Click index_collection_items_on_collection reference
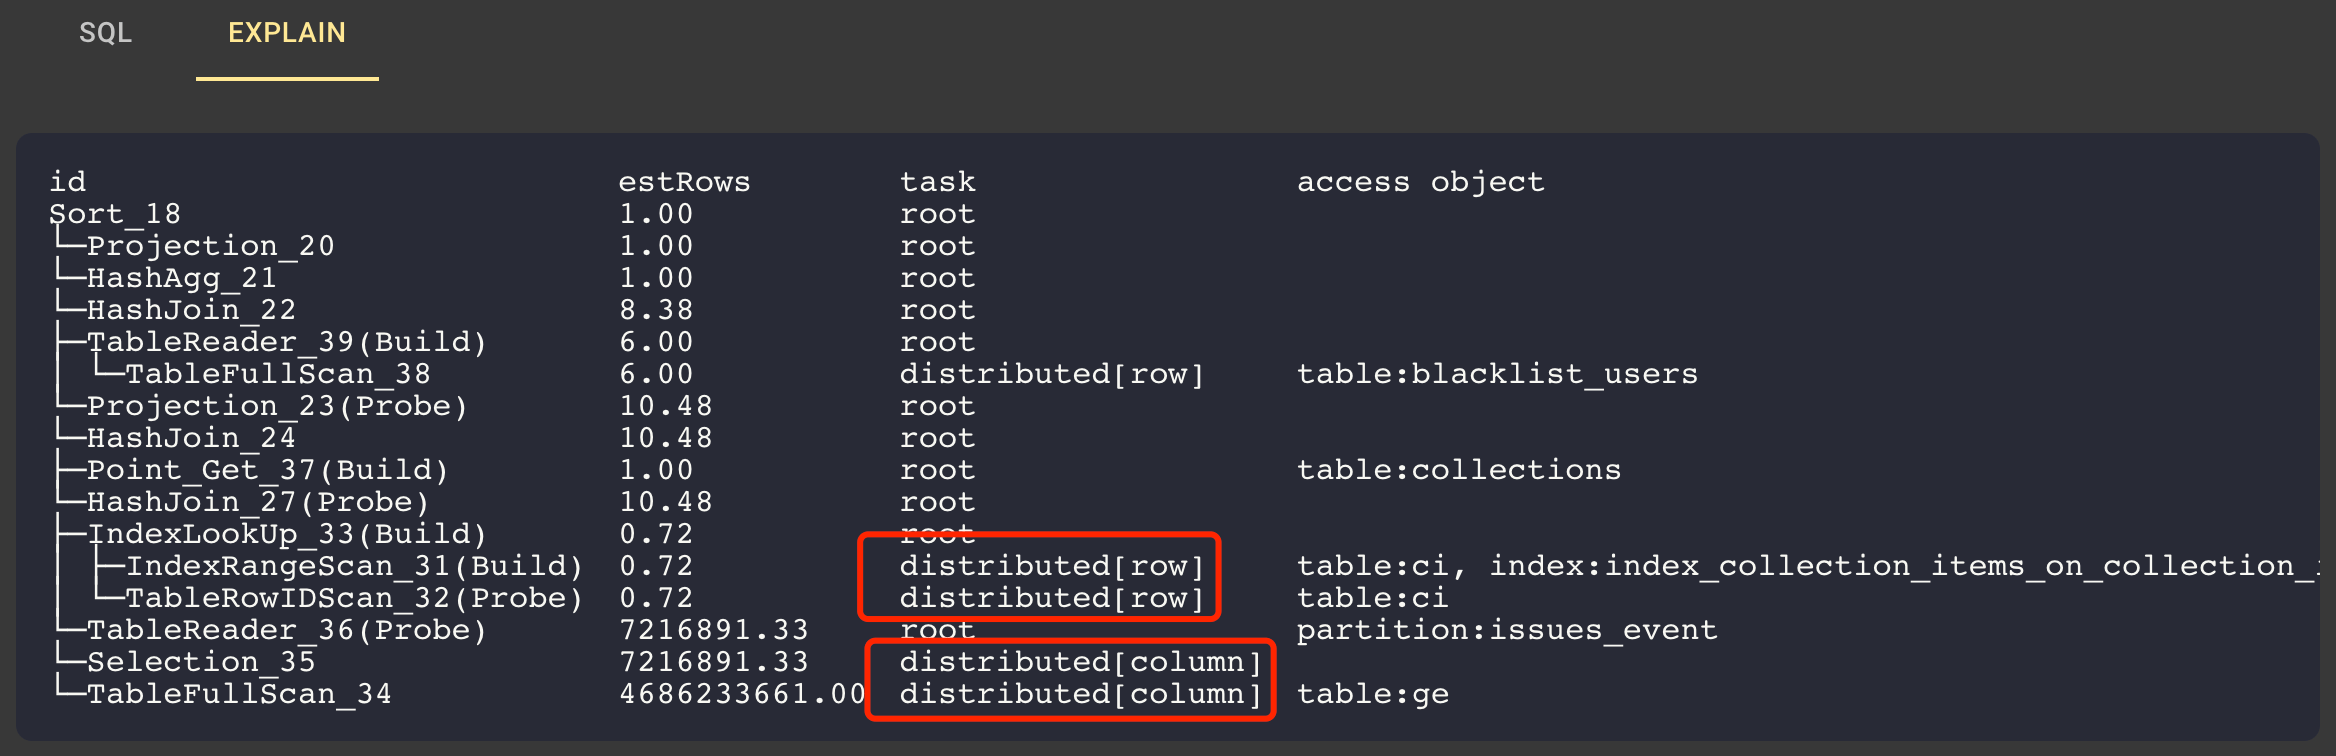The width and height of the screenshot is (2336, 756). pyautogui.click(x=1900, y=565)
